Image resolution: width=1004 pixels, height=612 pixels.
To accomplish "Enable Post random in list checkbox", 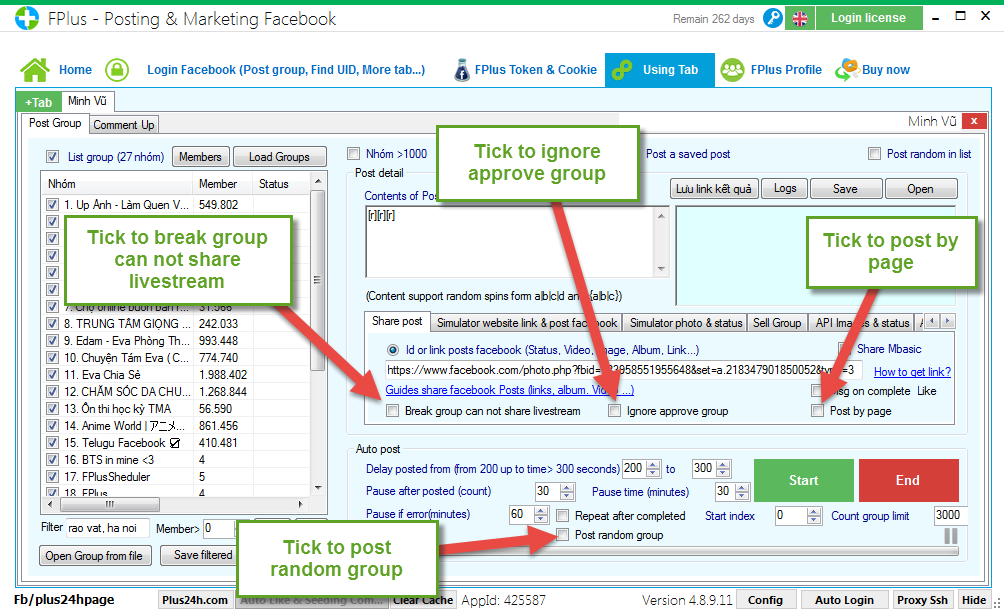I will point(874,154).
